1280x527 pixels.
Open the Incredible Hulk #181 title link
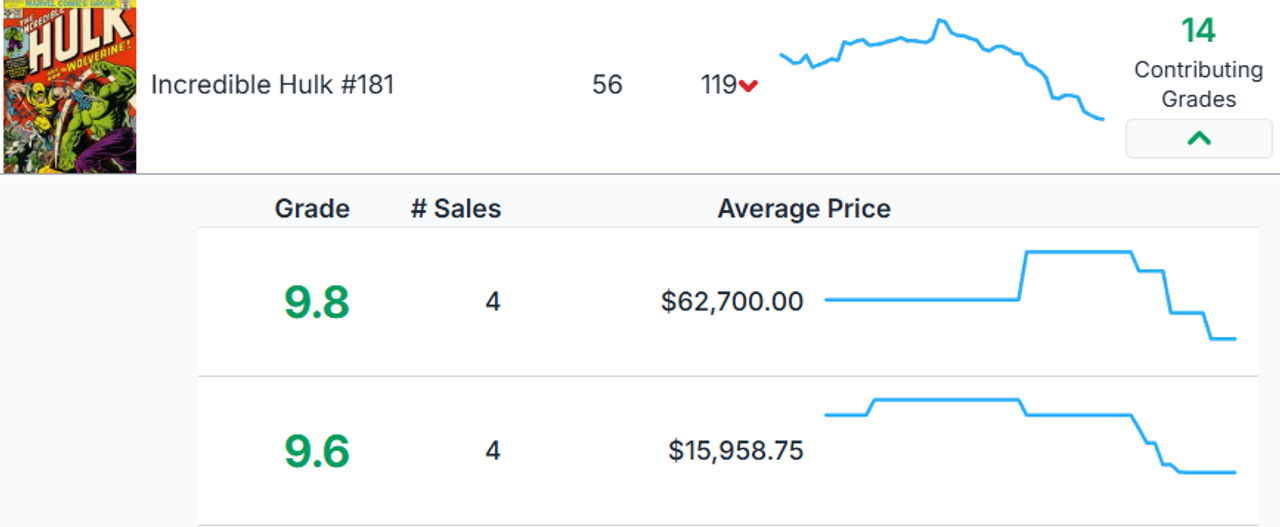pyautogui.click(x=272, y=85)
